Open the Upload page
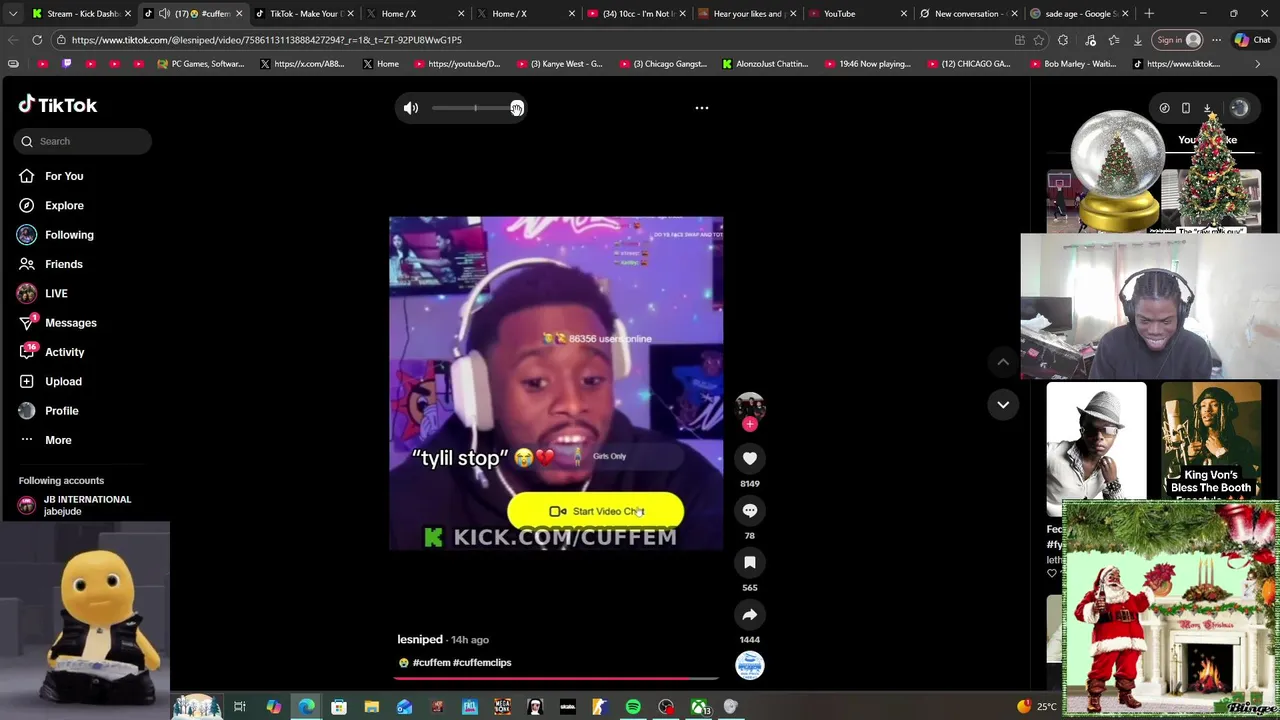 point(63,381)
